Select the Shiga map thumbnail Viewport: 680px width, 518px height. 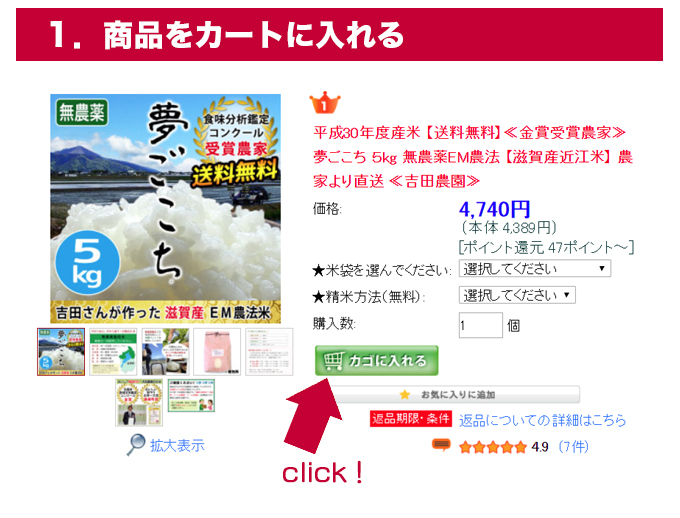(x=113, y=352)
